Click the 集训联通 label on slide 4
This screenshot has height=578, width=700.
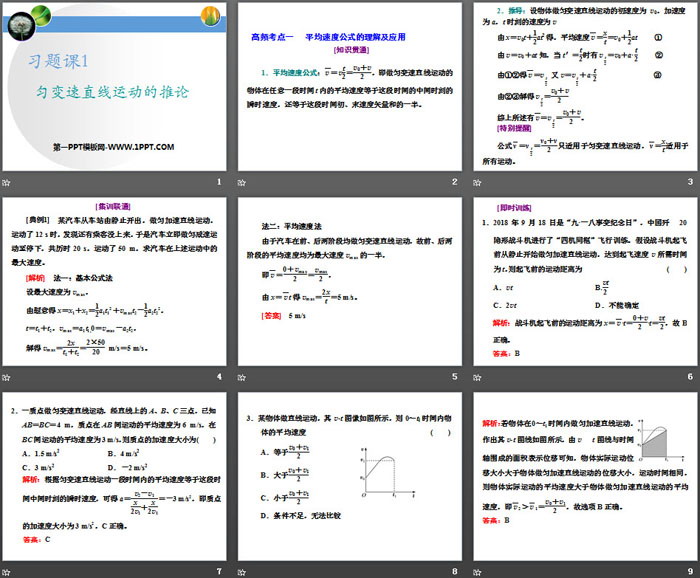(x=113, y=206)
